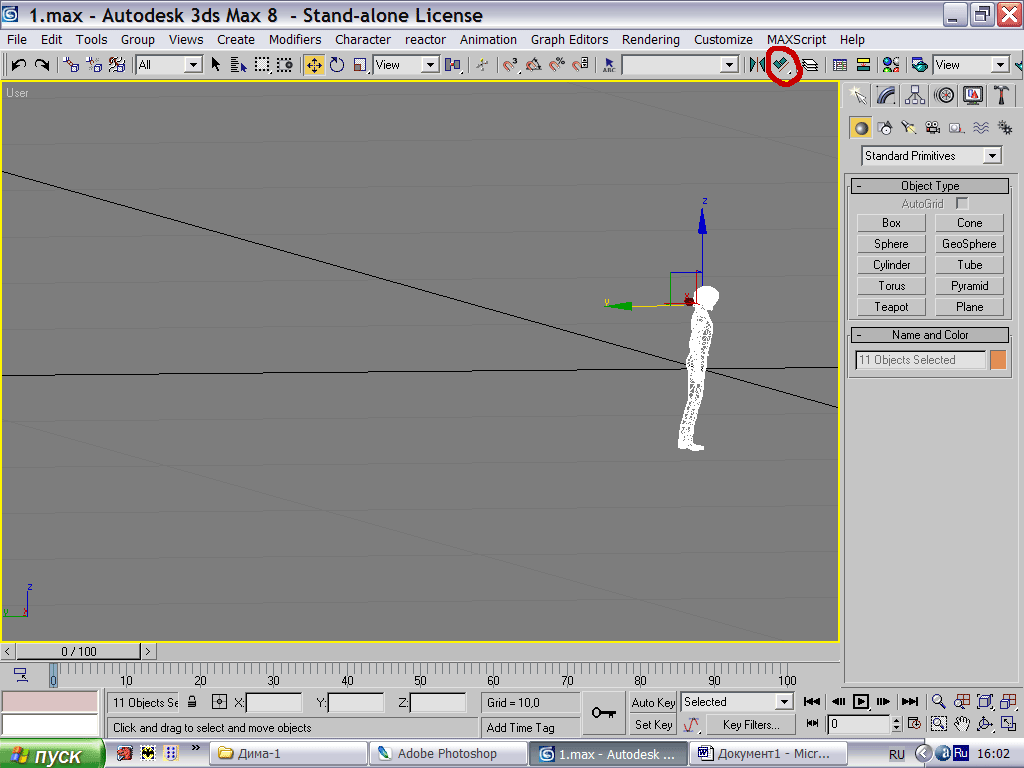Toggle Absolute/Offset transform type-in mode
1024x768 pixels.
[x=219, y=702]
